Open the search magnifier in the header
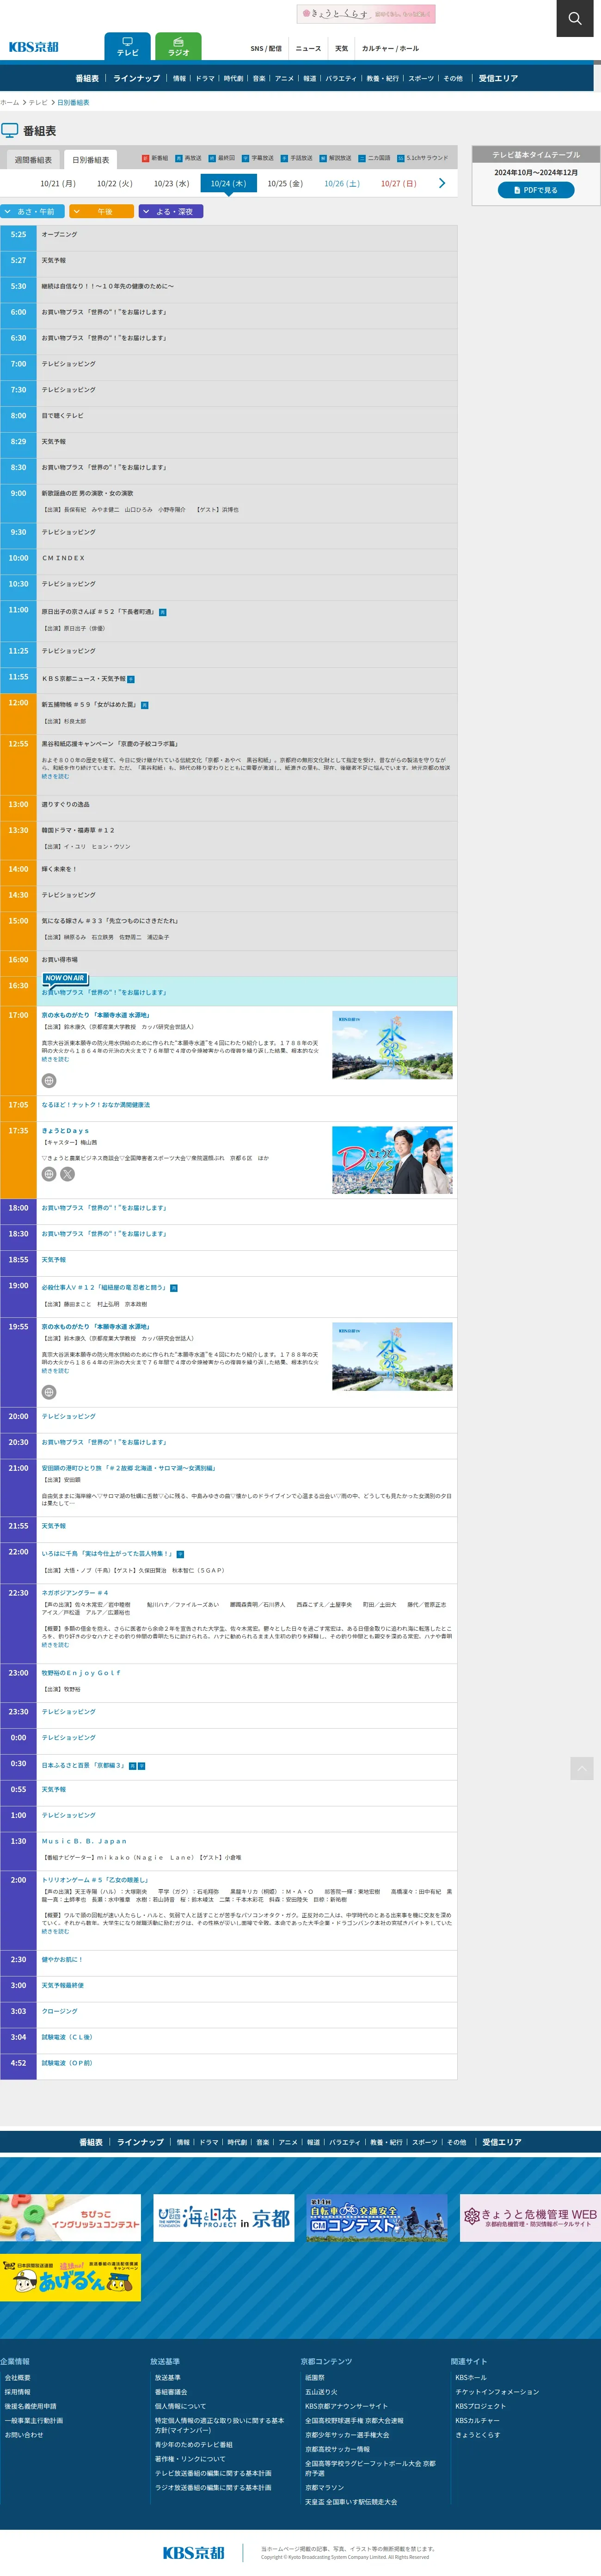The height and width of the screenshot is (2576, 601). pos(574,18)
